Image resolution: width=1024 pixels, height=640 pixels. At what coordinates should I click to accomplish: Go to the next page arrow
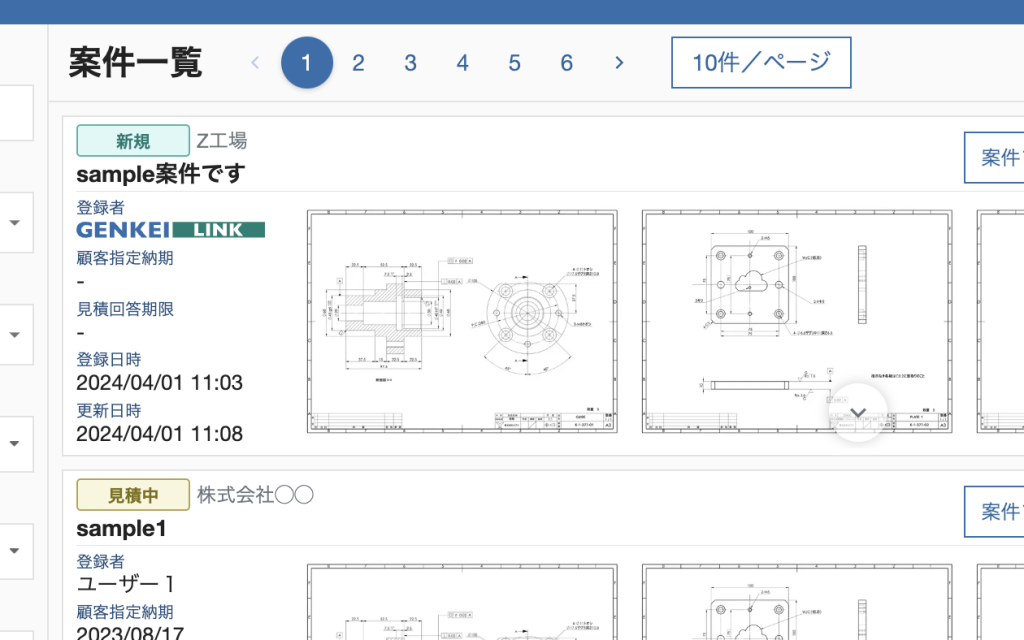619,63
